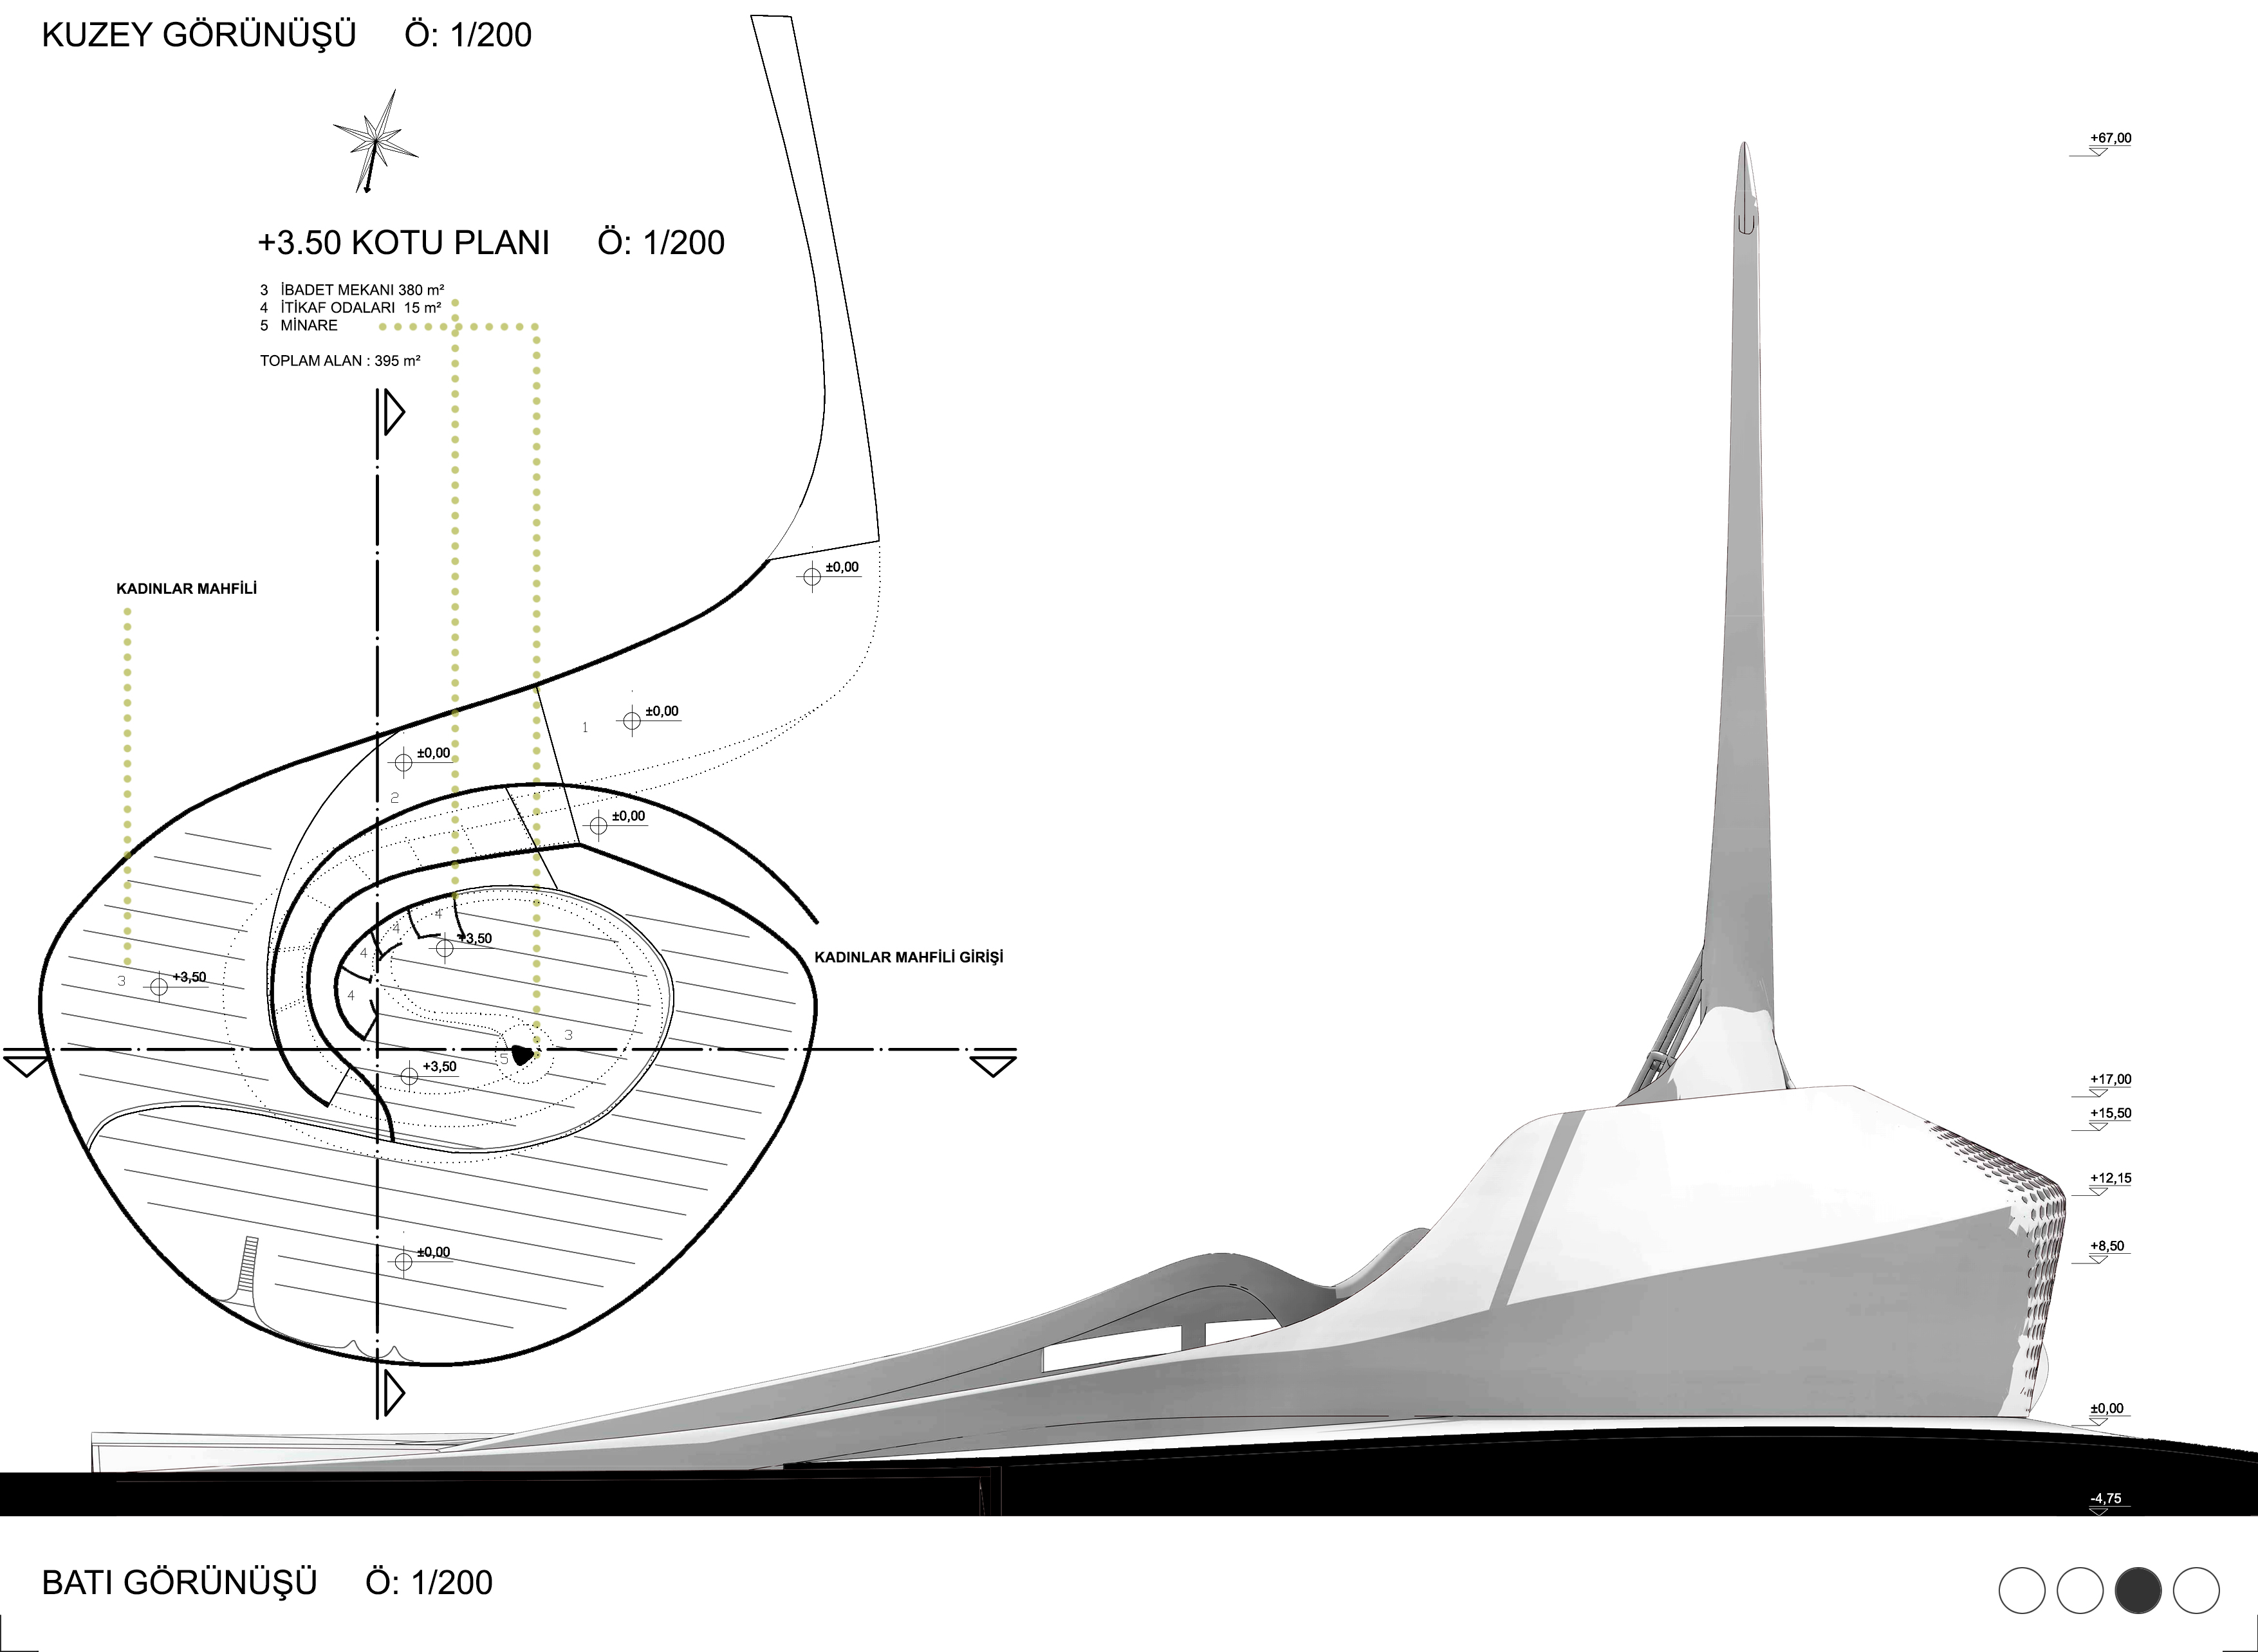Click the KUZEY GÖRÜNÜŞÜ heading

(x=199, y=35)
